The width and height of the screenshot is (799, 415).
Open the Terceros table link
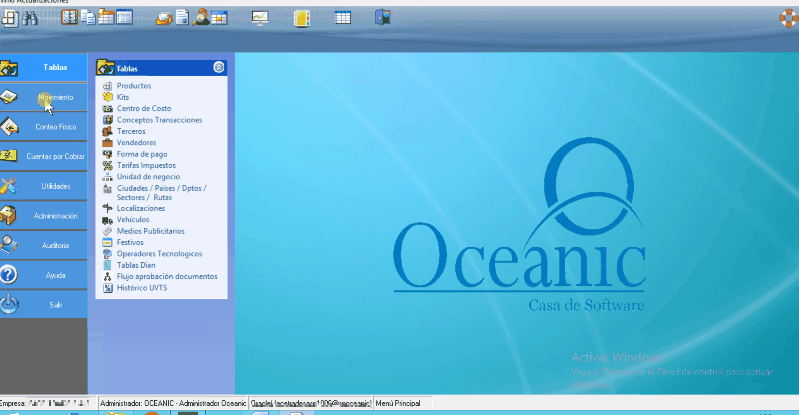pyautogui.click(x=131, y=131)
